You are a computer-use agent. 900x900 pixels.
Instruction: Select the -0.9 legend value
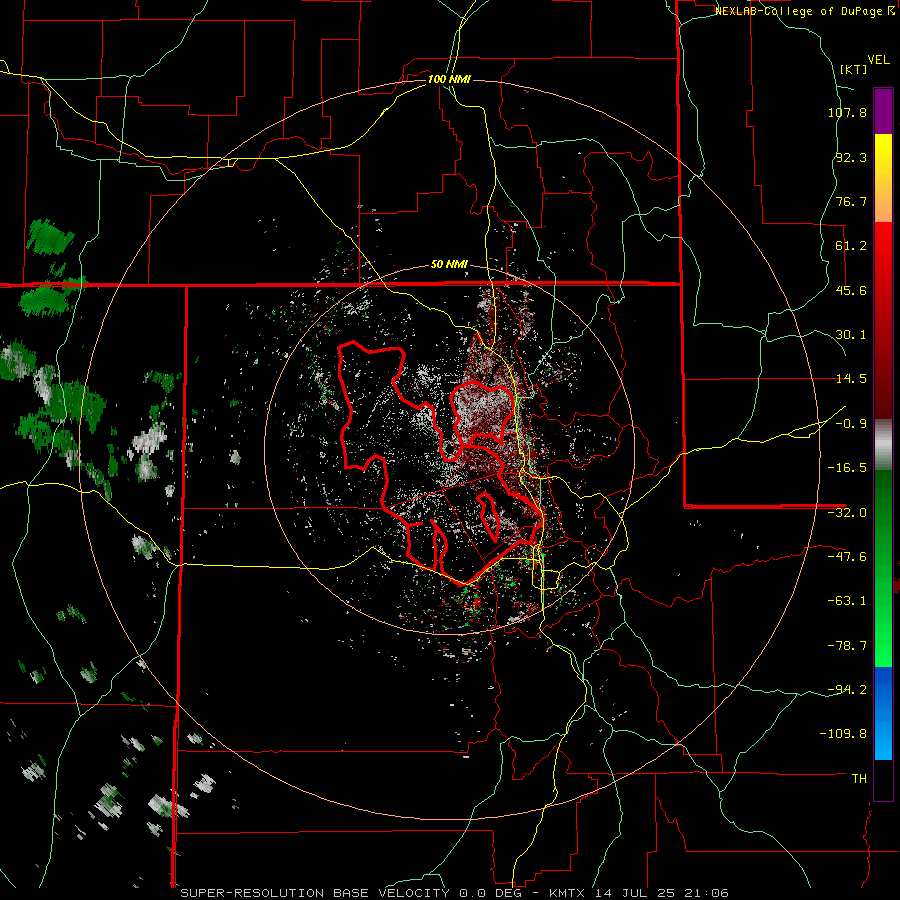pyautogui.click(x=851, y=424)
